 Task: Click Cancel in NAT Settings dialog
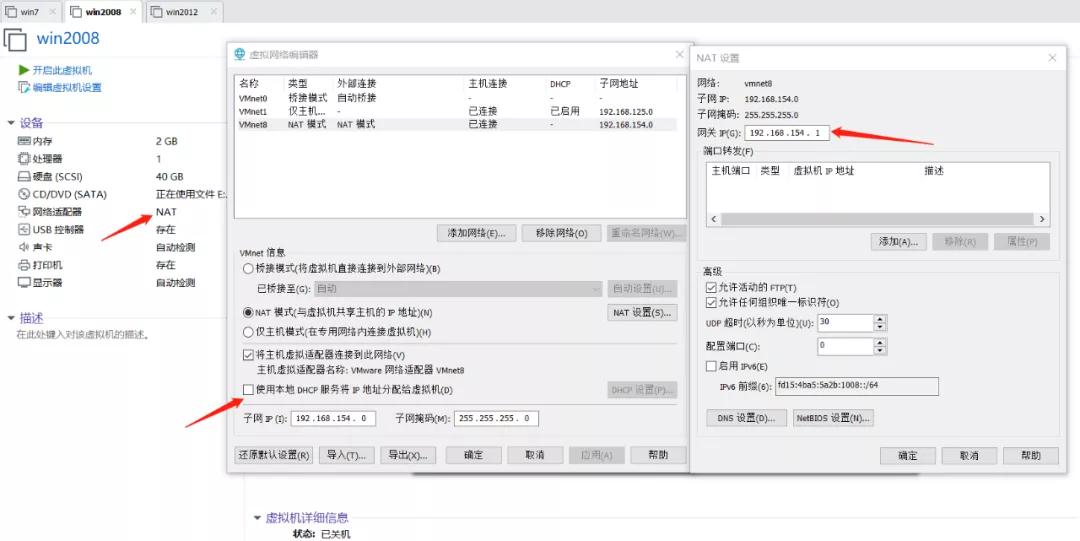[x=969, y=456]
